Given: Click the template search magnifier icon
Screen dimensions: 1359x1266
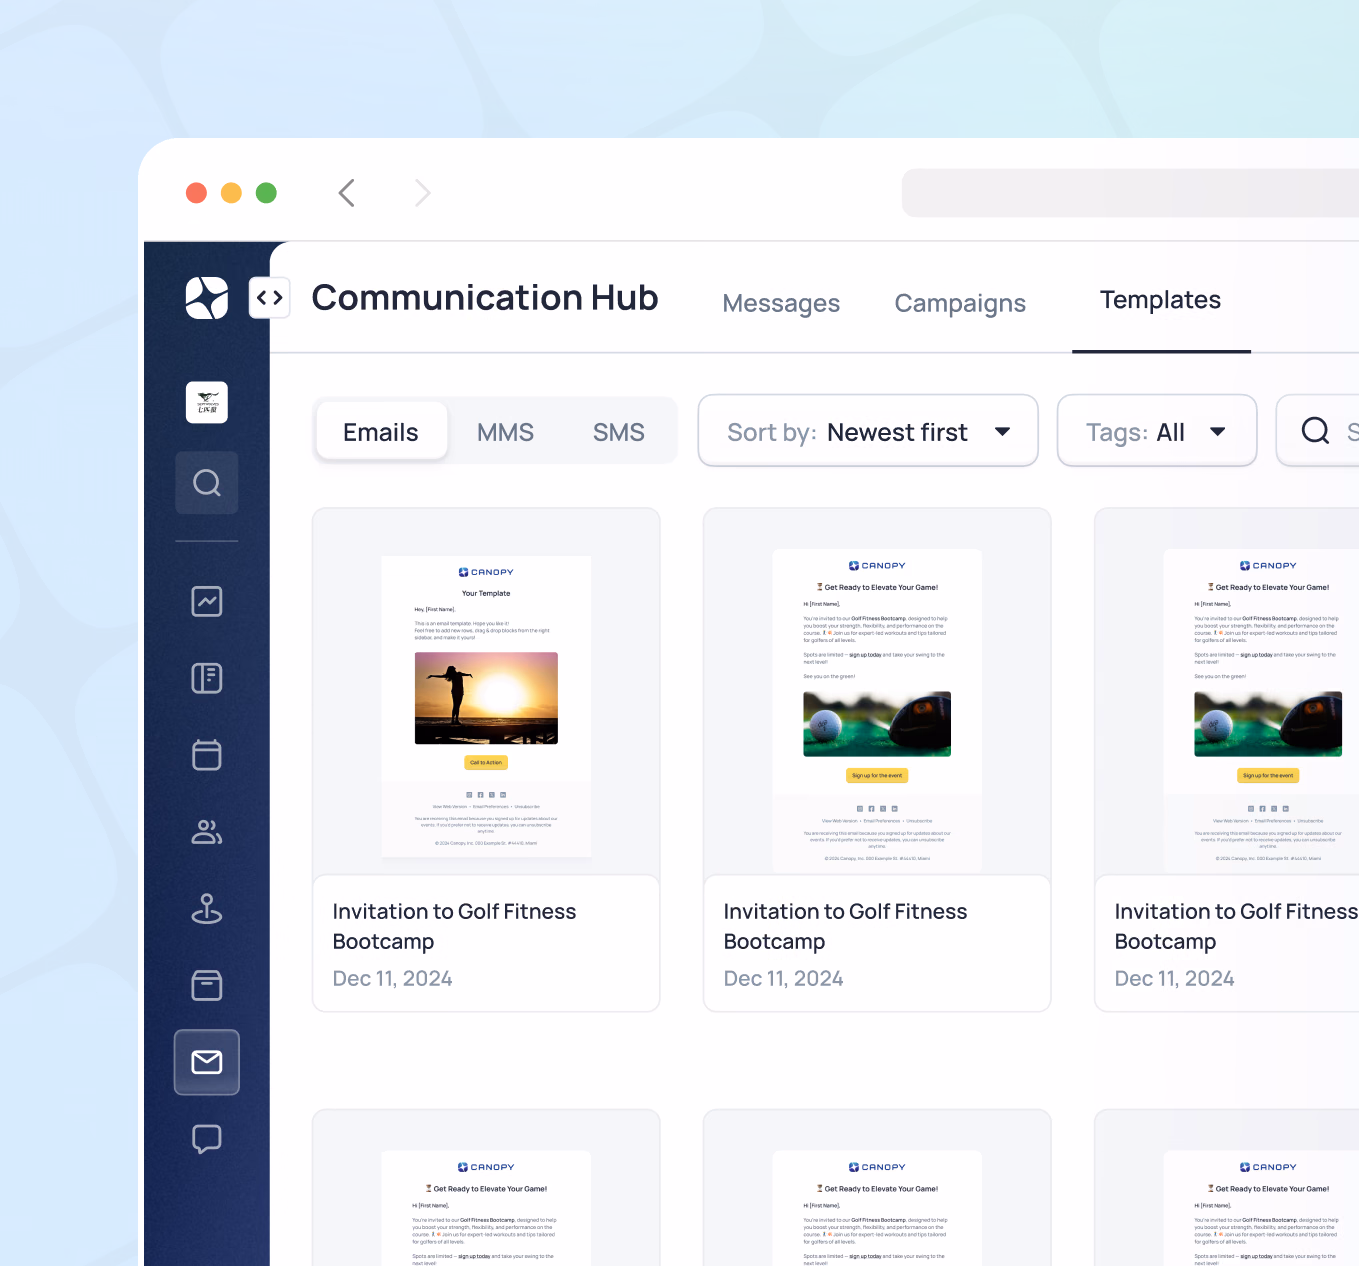Looking at the screenshot, I should click(1315, 431).
